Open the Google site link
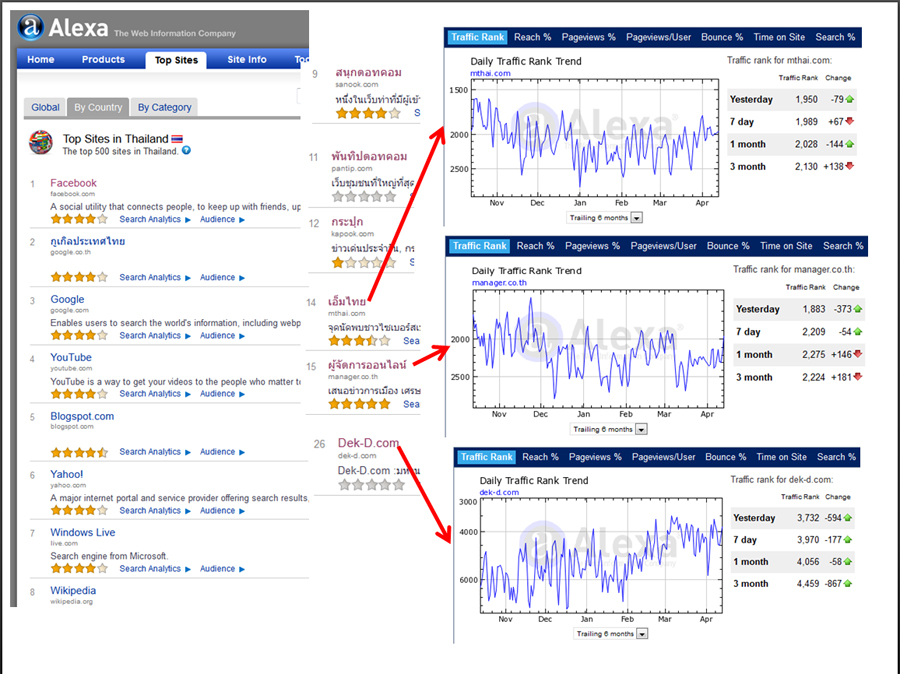The width and height of the screenshot is (900, 674). pos(67,299)
